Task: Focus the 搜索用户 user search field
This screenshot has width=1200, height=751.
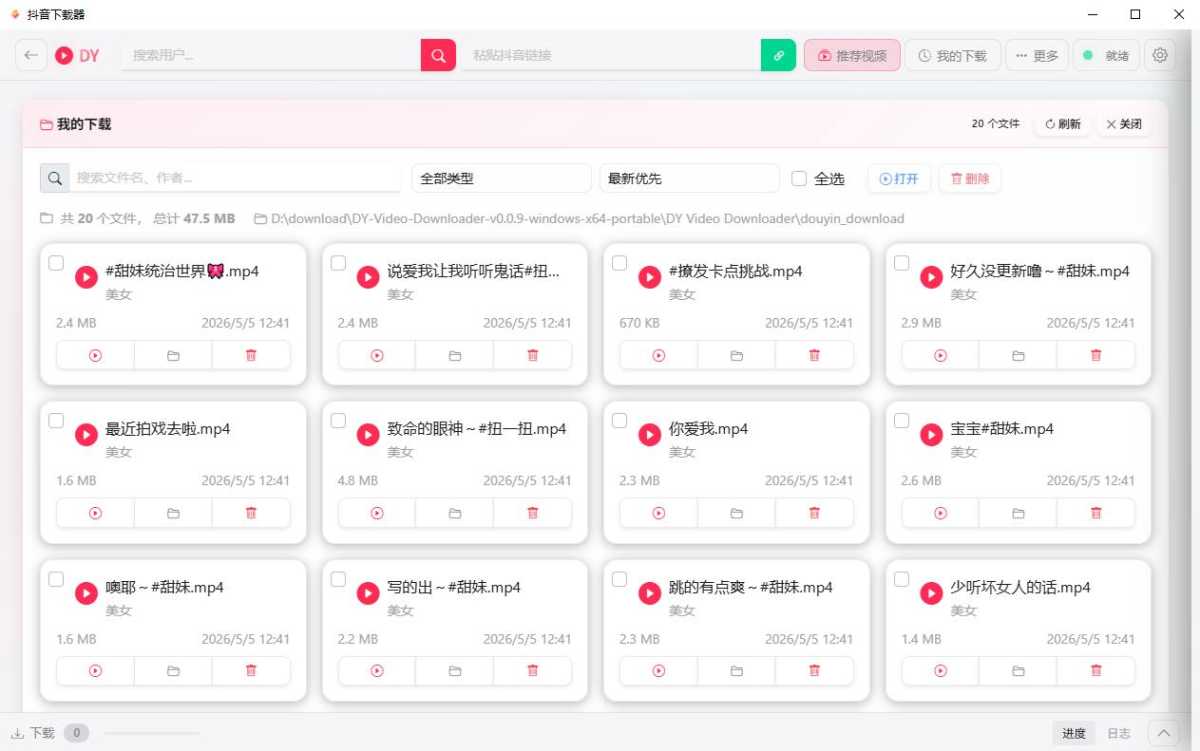Action: tap(271, 56)
